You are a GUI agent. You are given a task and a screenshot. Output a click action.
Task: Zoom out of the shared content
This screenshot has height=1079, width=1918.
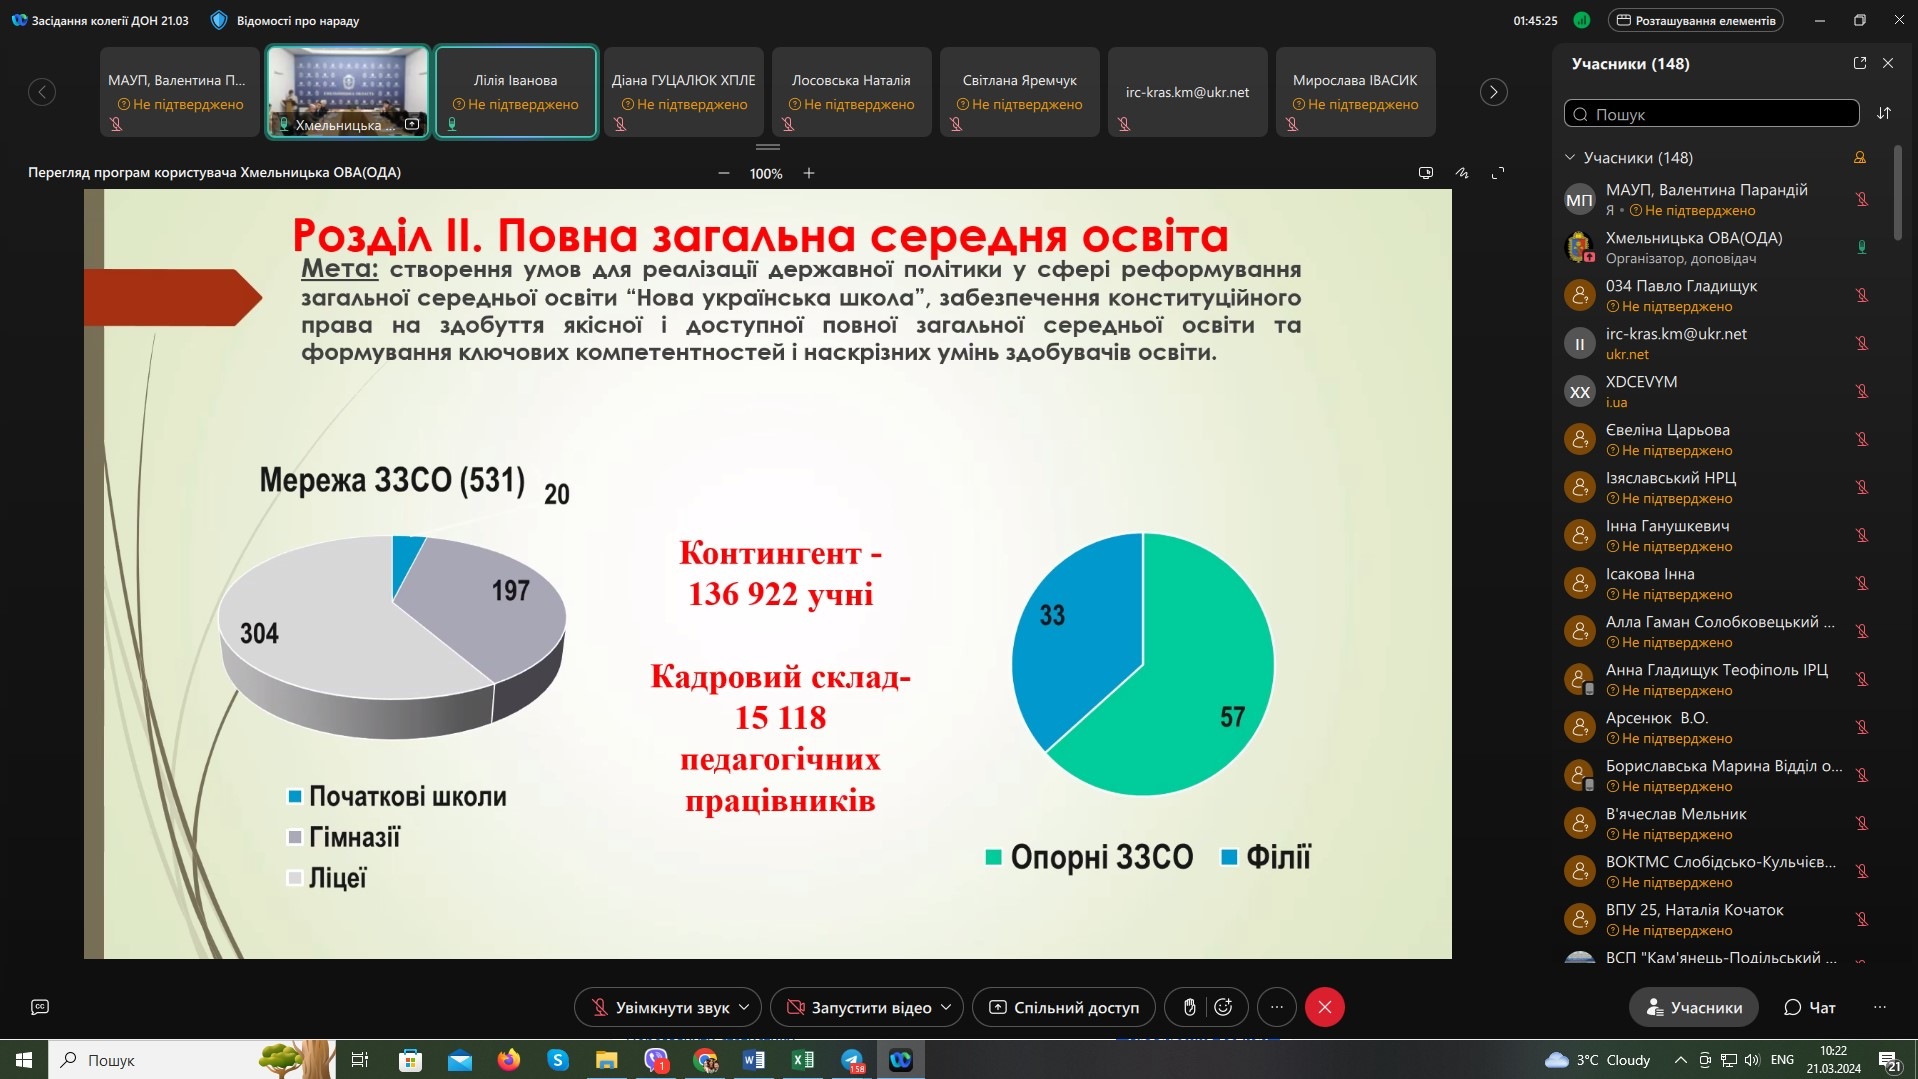pyautogui.click(x=724, y=173)
